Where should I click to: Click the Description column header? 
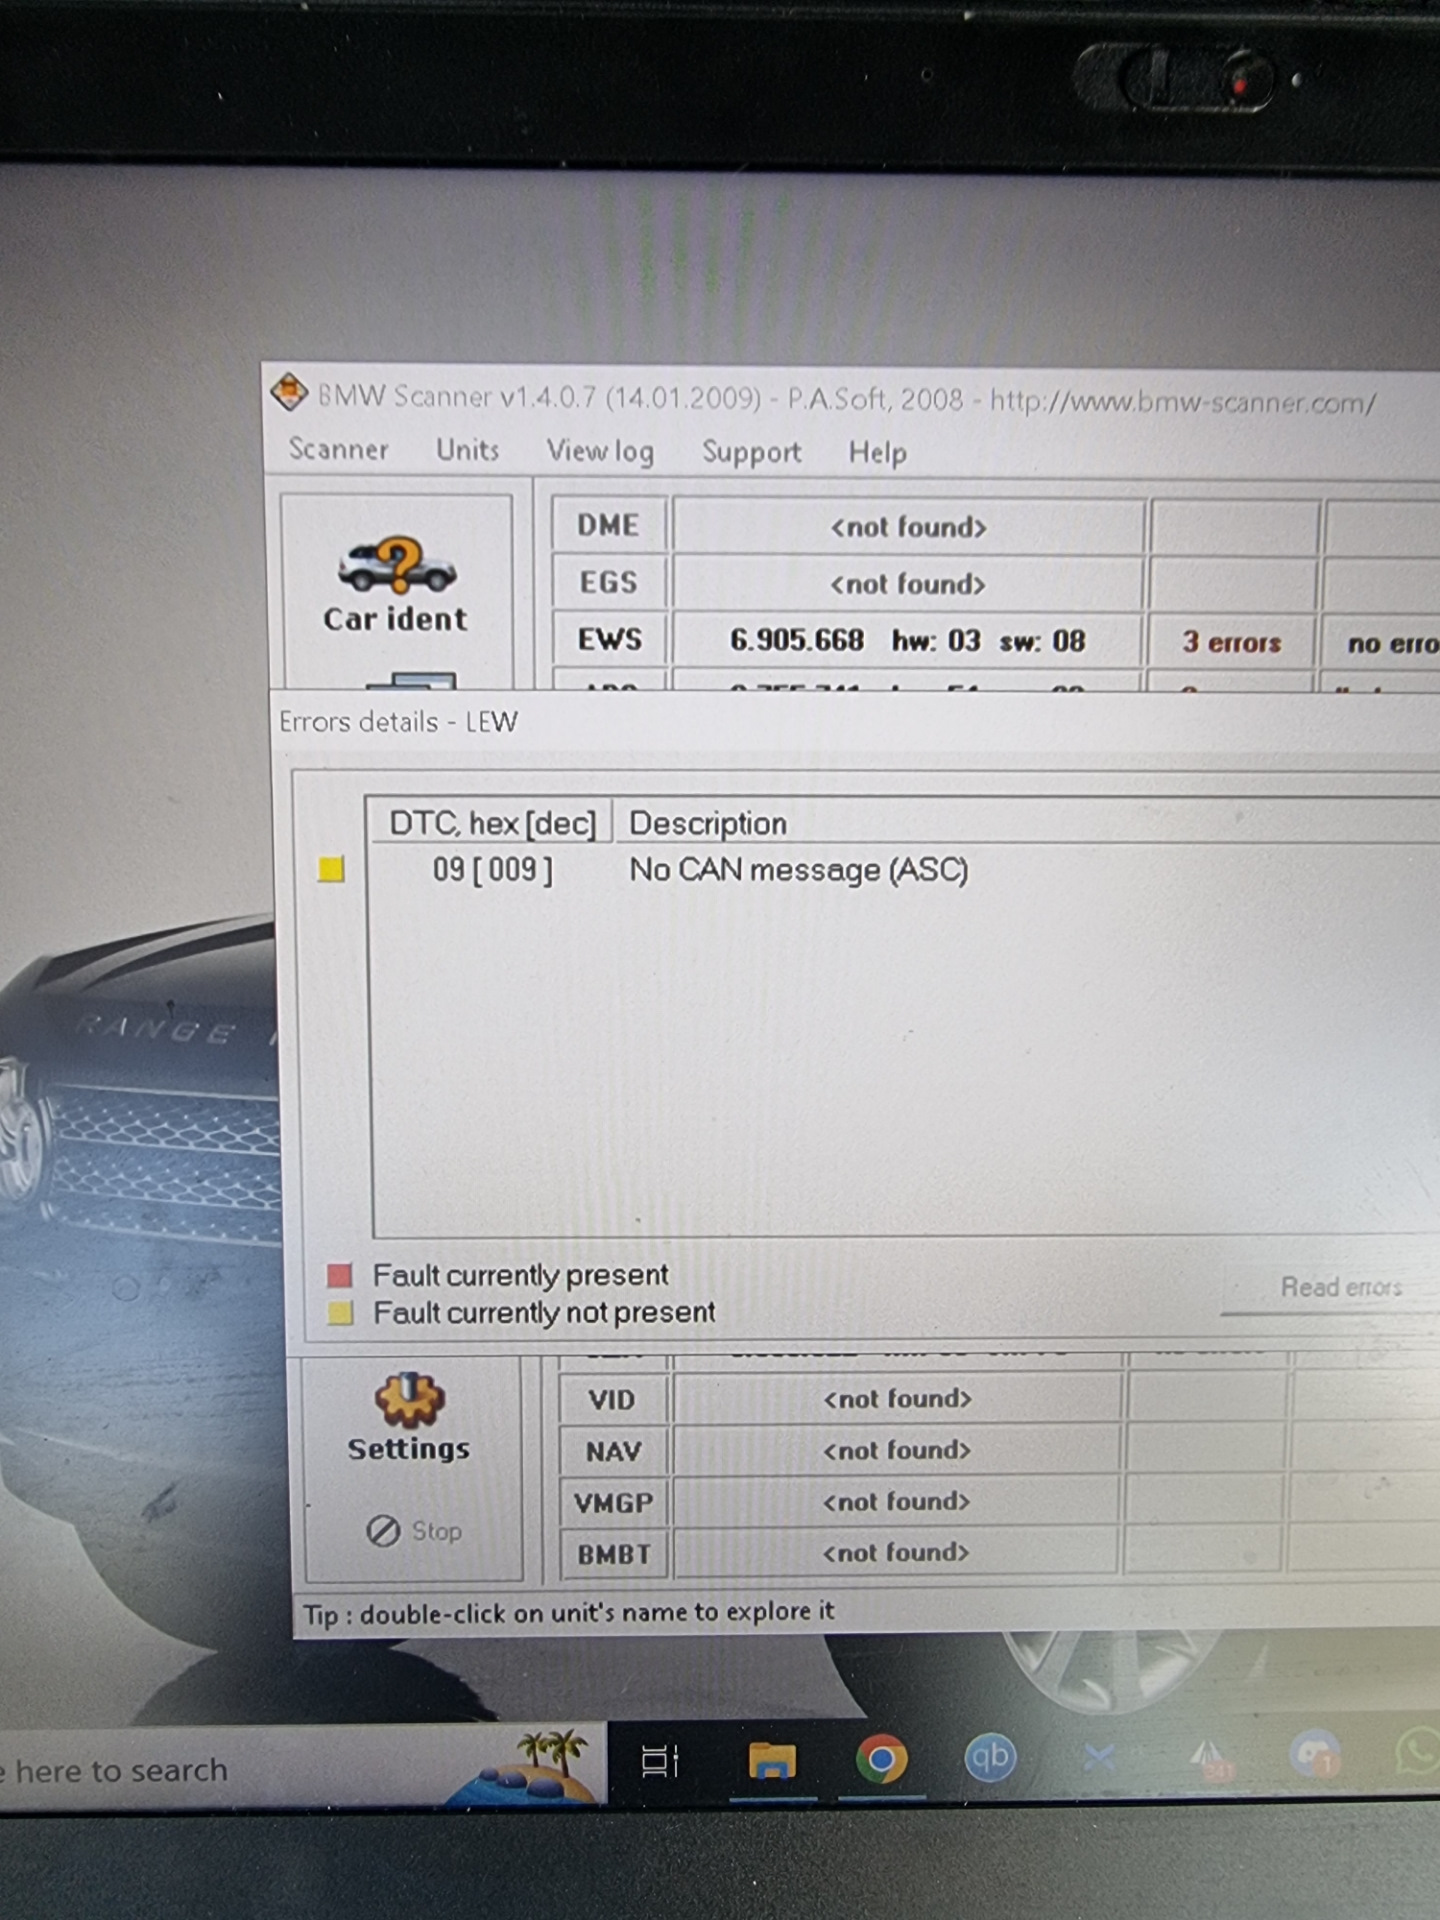coord(707,824)
